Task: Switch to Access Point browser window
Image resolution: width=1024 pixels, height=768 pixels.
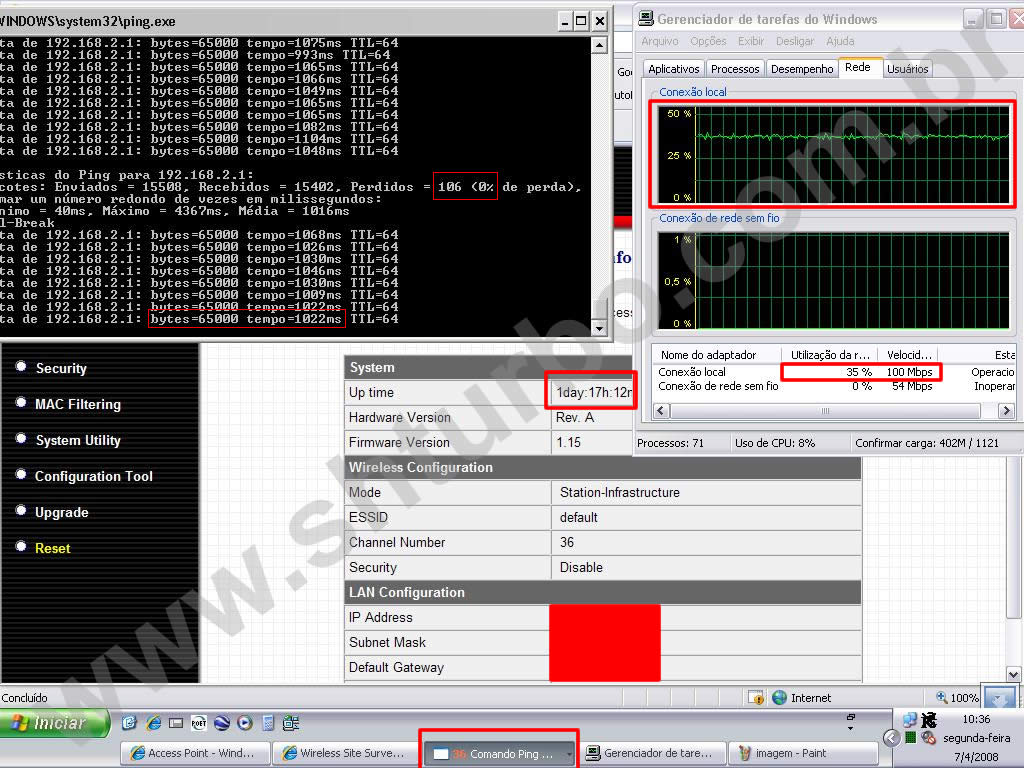Action: click(195, 753)
